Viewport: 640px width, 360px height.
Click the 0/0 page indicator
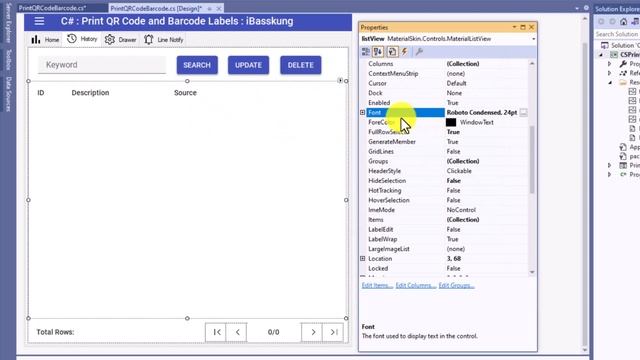(x=273, y=332)
